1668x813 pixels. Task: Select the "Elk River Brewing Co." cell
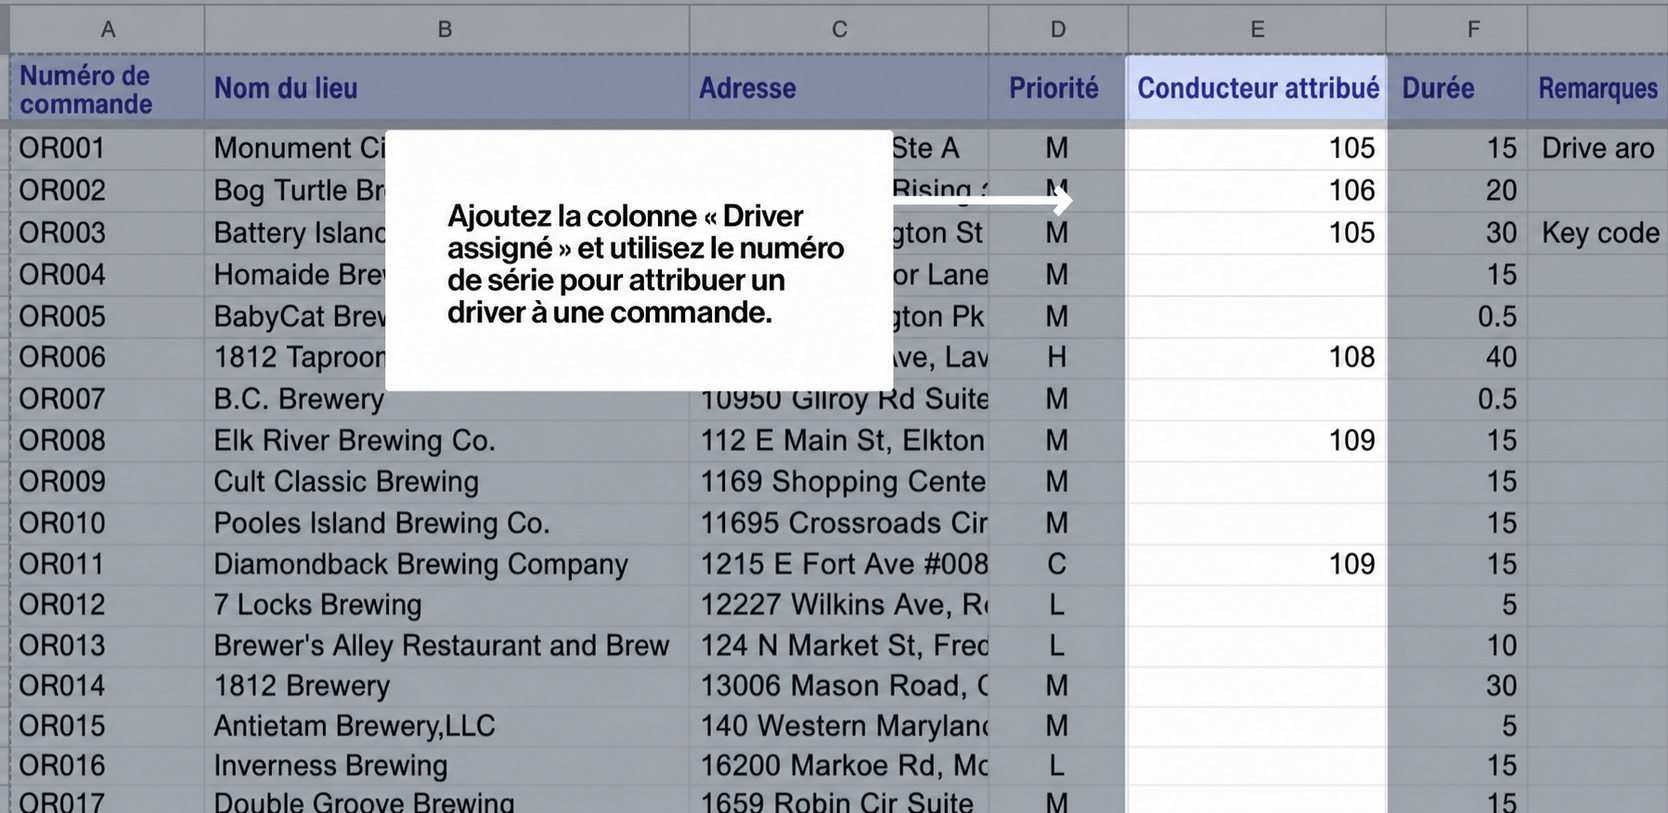pyautogui.click(x=447, y=440)
